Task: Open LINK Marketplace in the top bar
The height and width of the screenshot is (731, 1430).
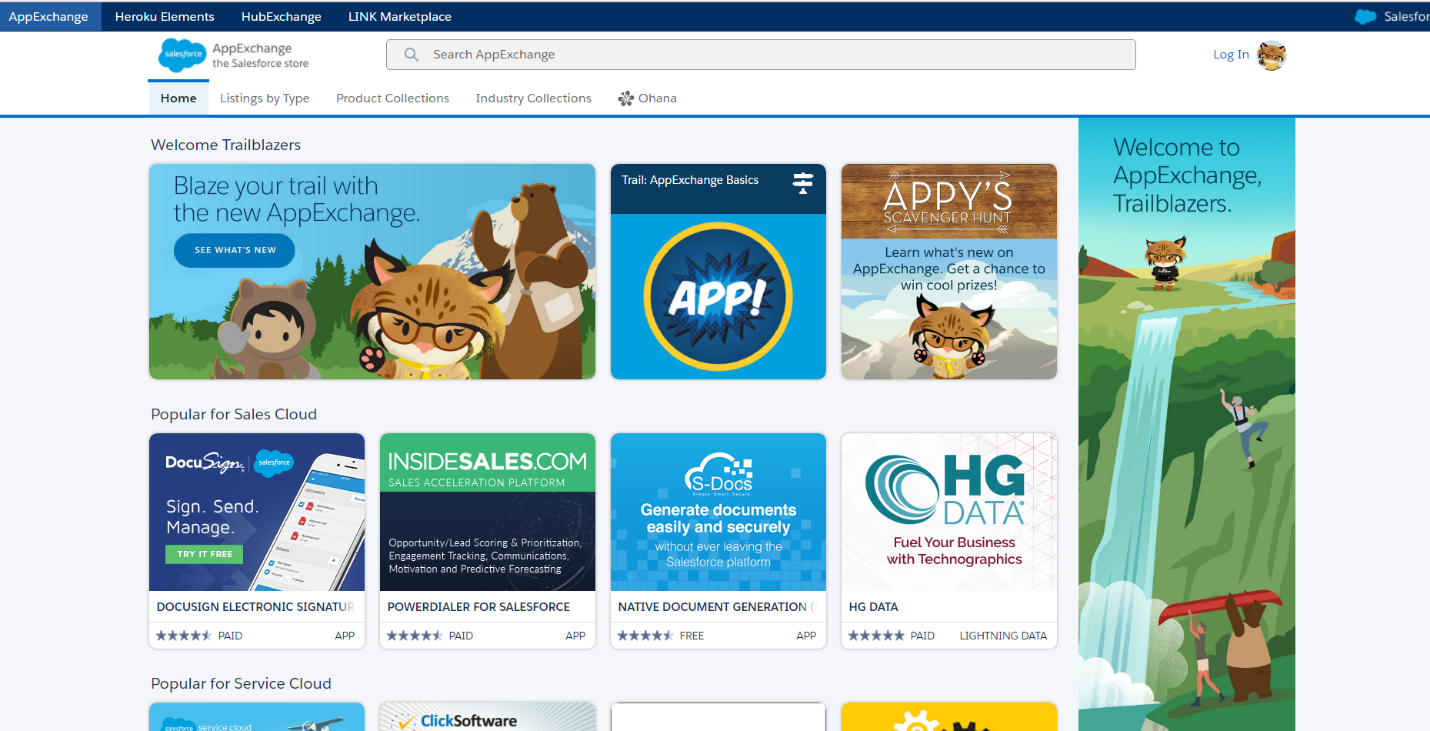Action: [400, 16]
